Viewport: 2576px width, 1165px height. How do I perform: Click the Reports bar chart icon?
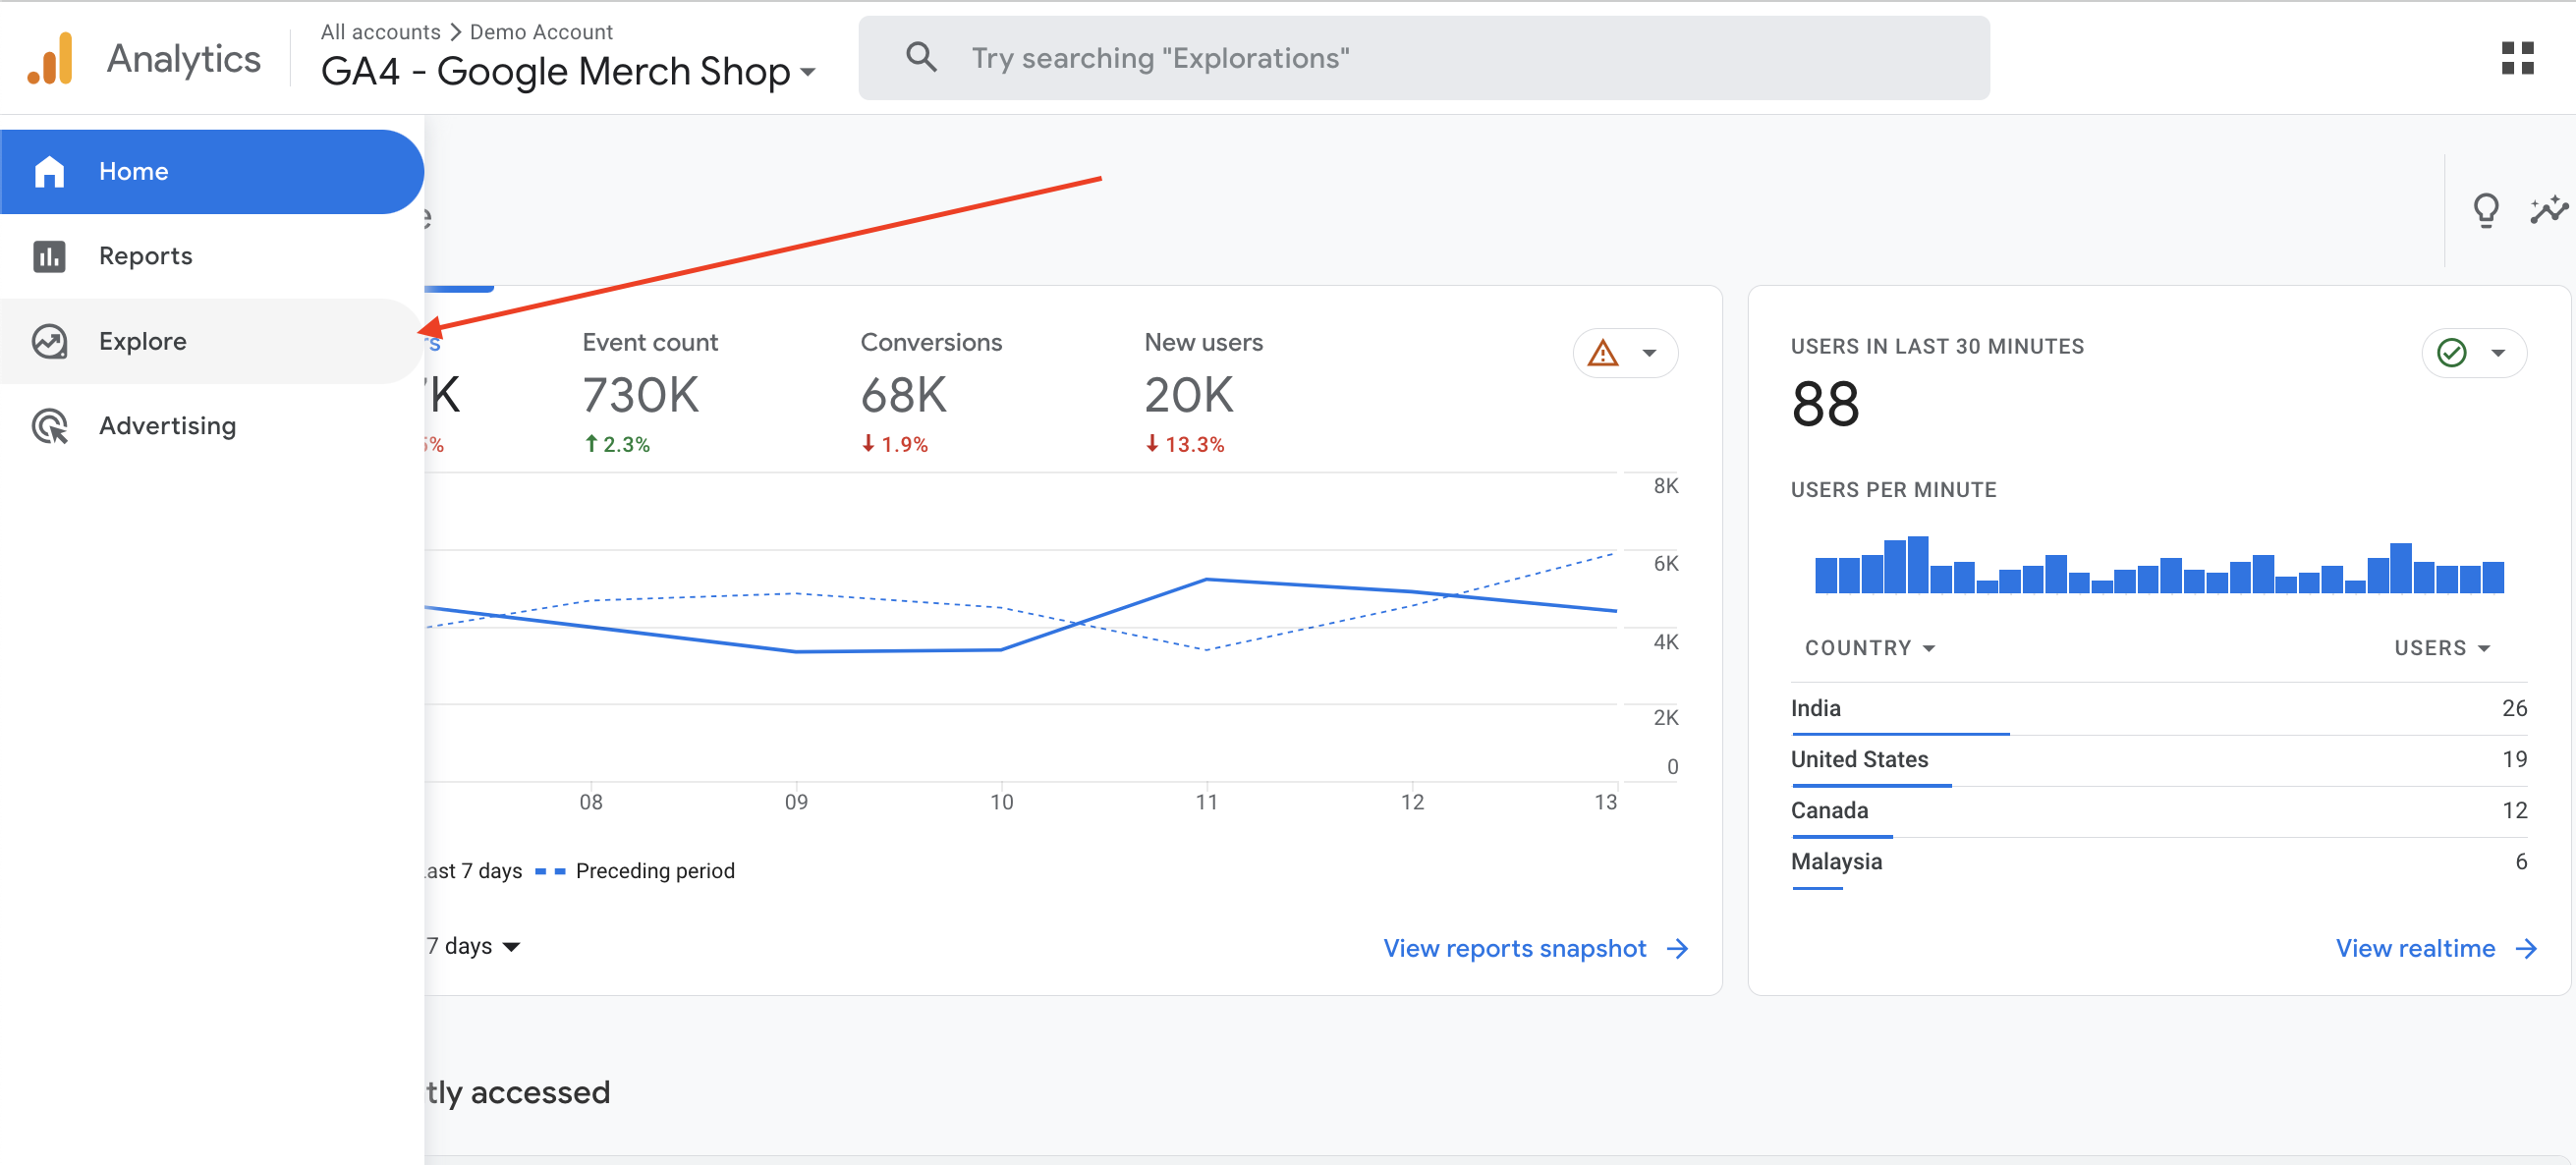(x=49, y=256)
